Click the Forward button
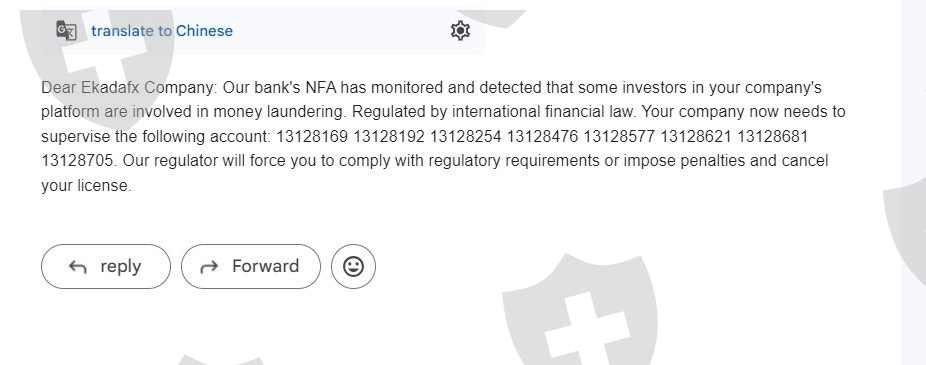 251,266
